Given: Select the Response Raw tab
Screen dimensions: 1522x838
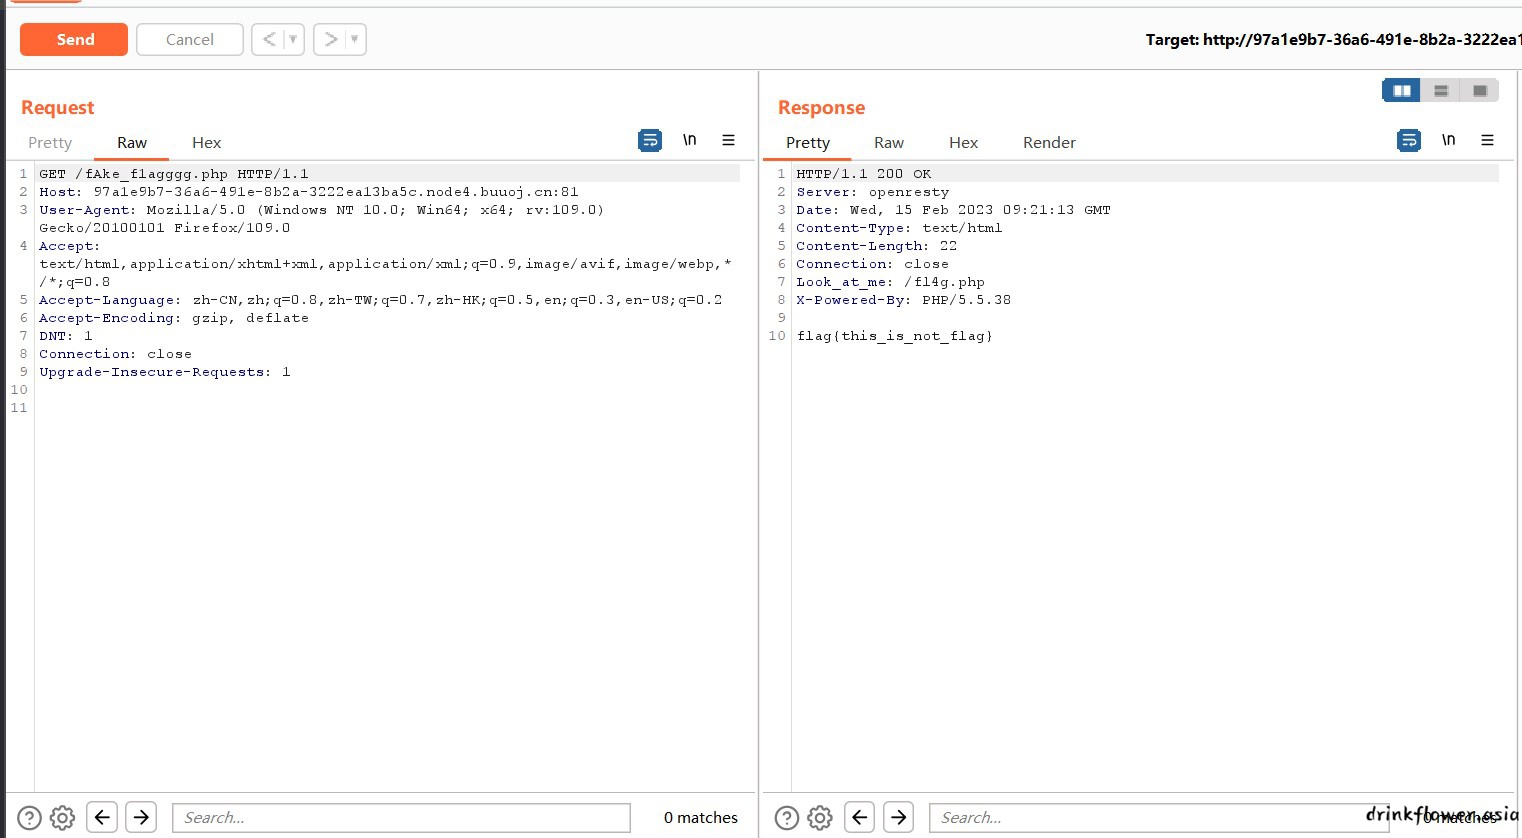Looking at the screenshot, I should (x=889, y=143).
